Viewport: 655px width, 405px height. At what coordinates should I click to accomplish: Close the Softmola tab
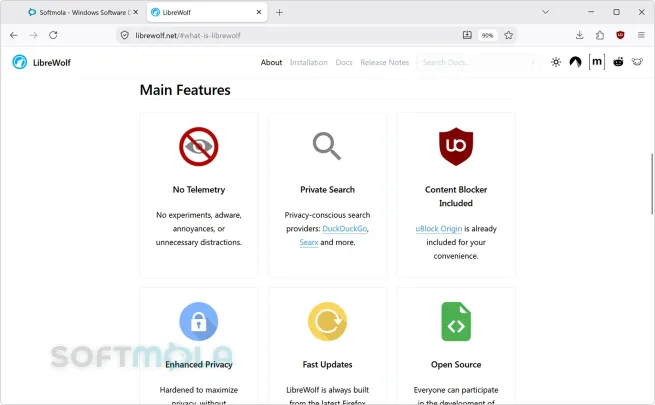tap(136, 13)
